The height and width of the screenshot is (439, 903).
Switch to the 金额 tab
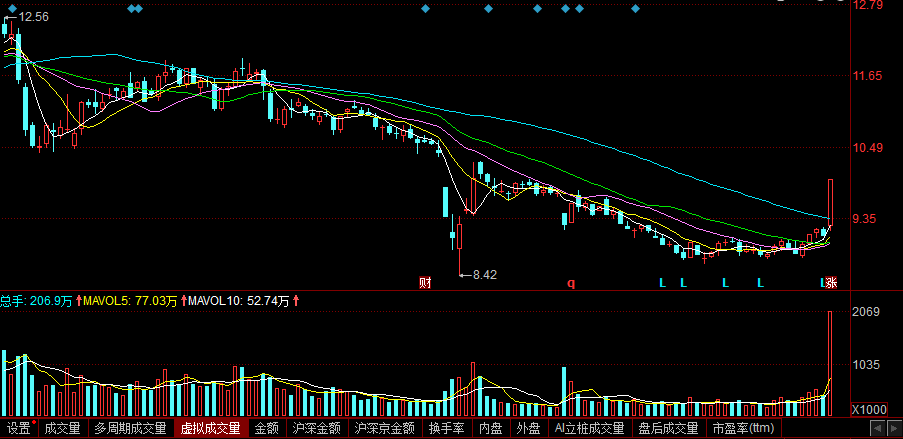click(267, 429)
